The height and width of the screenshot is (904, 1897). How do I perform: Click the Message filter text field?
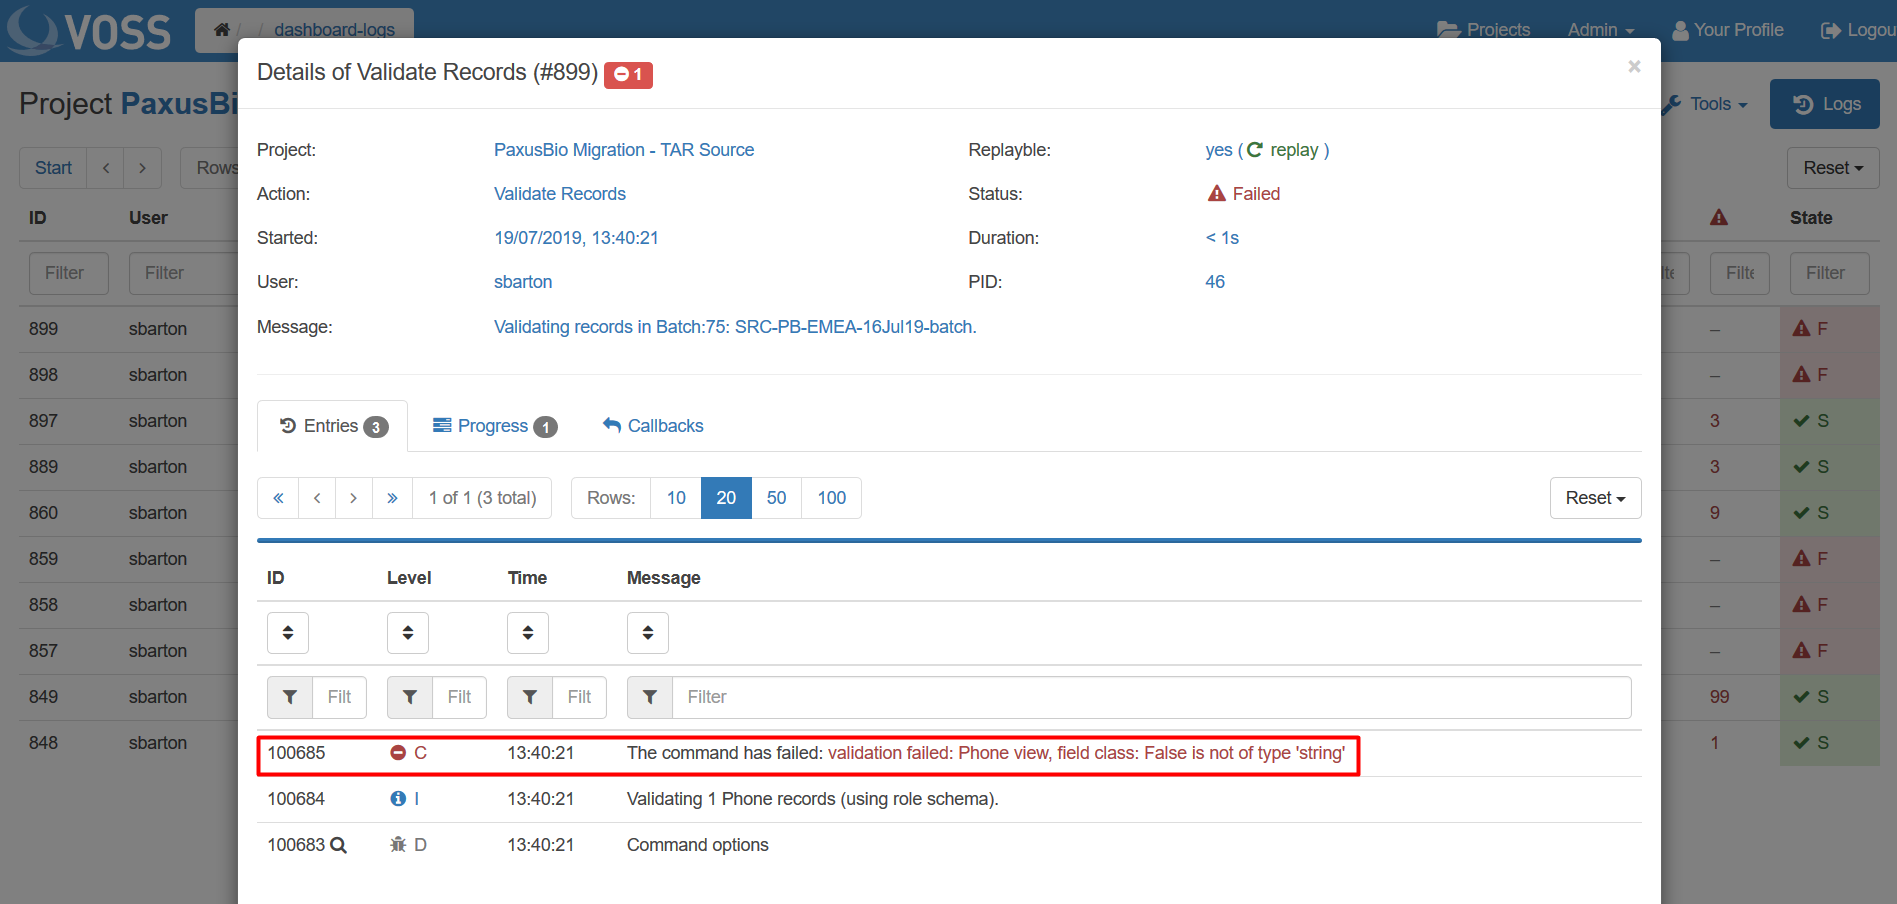point(1150,697)
